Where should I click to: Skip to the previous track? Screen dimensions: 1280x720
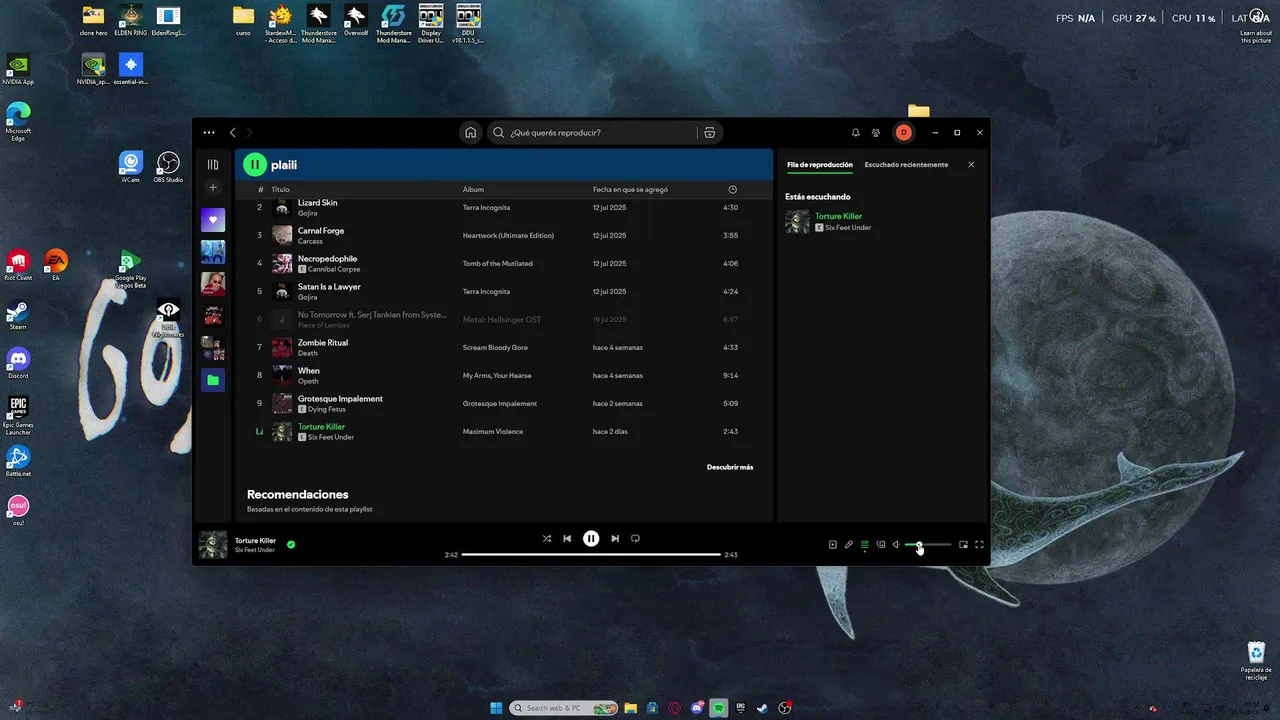pyautogui.click(x=567, y=538)
